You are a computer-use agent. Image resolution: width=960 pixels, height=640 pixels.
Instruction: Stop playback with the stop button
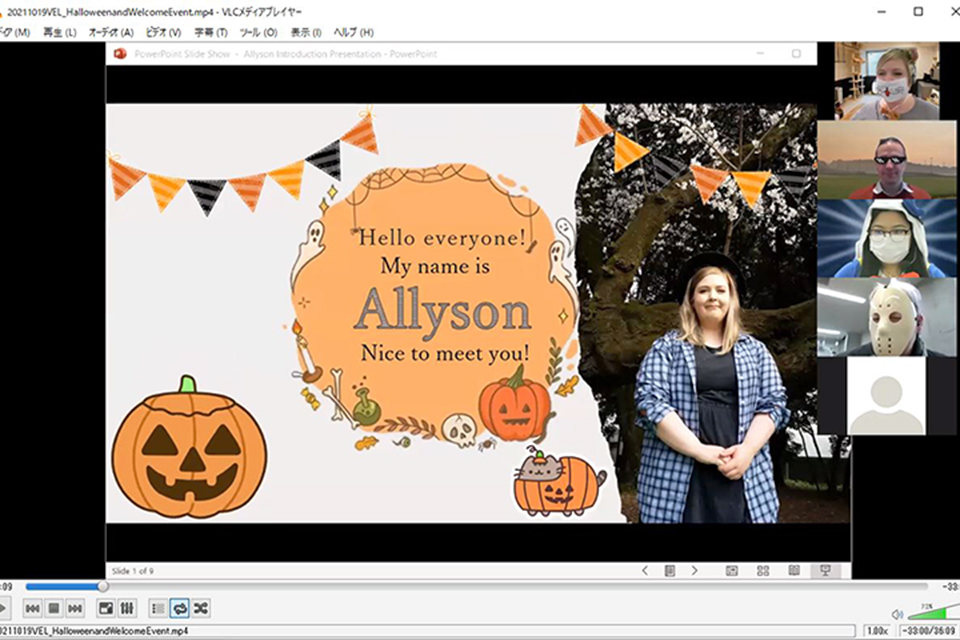(x=54, y=608)
